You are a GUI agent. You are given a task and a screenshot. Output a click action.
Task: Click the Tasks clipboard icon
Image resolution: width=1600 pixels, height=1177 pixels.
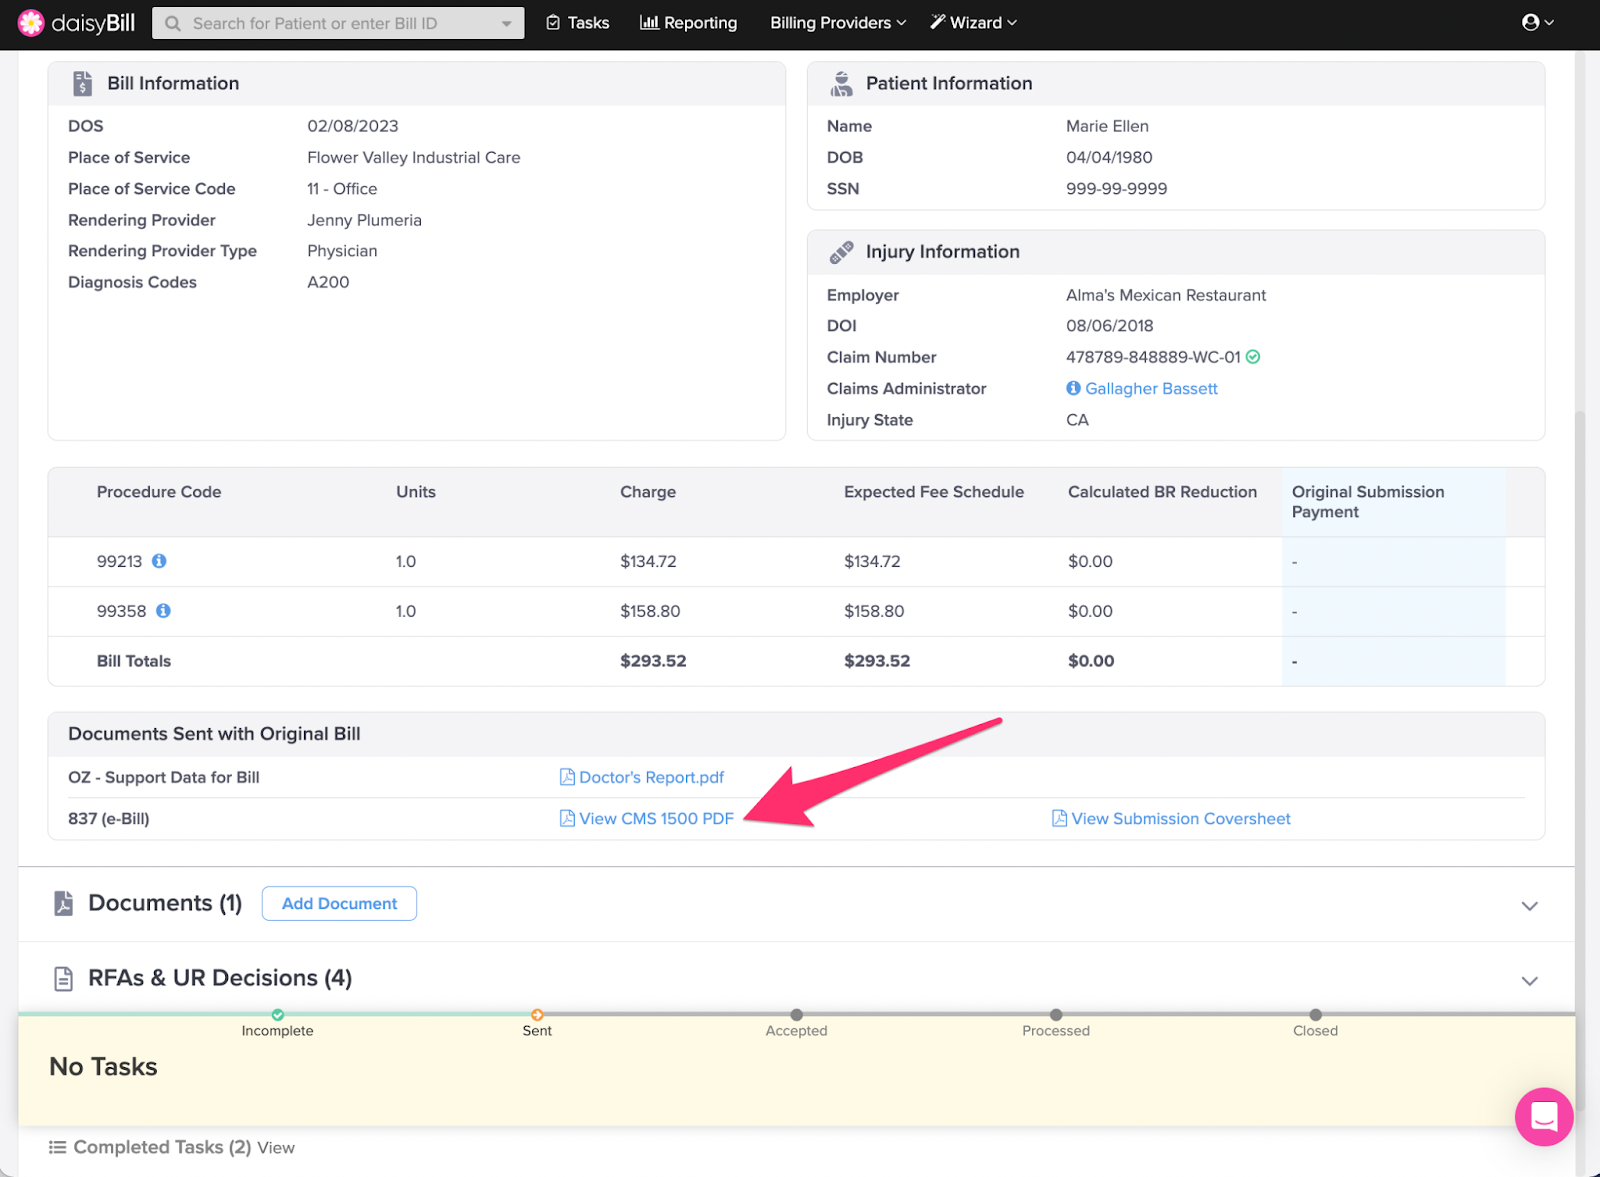(x=553, y=23)
